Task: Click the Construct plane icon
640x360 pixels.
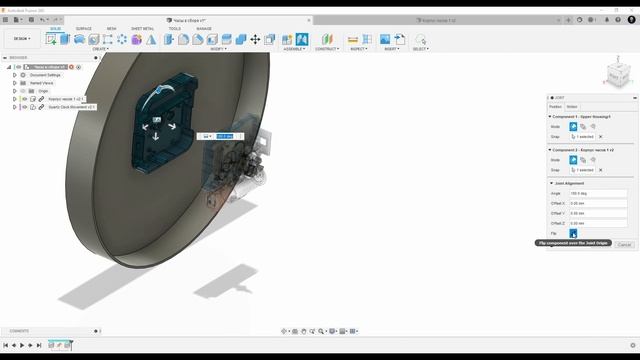Action: click(327, 39)
